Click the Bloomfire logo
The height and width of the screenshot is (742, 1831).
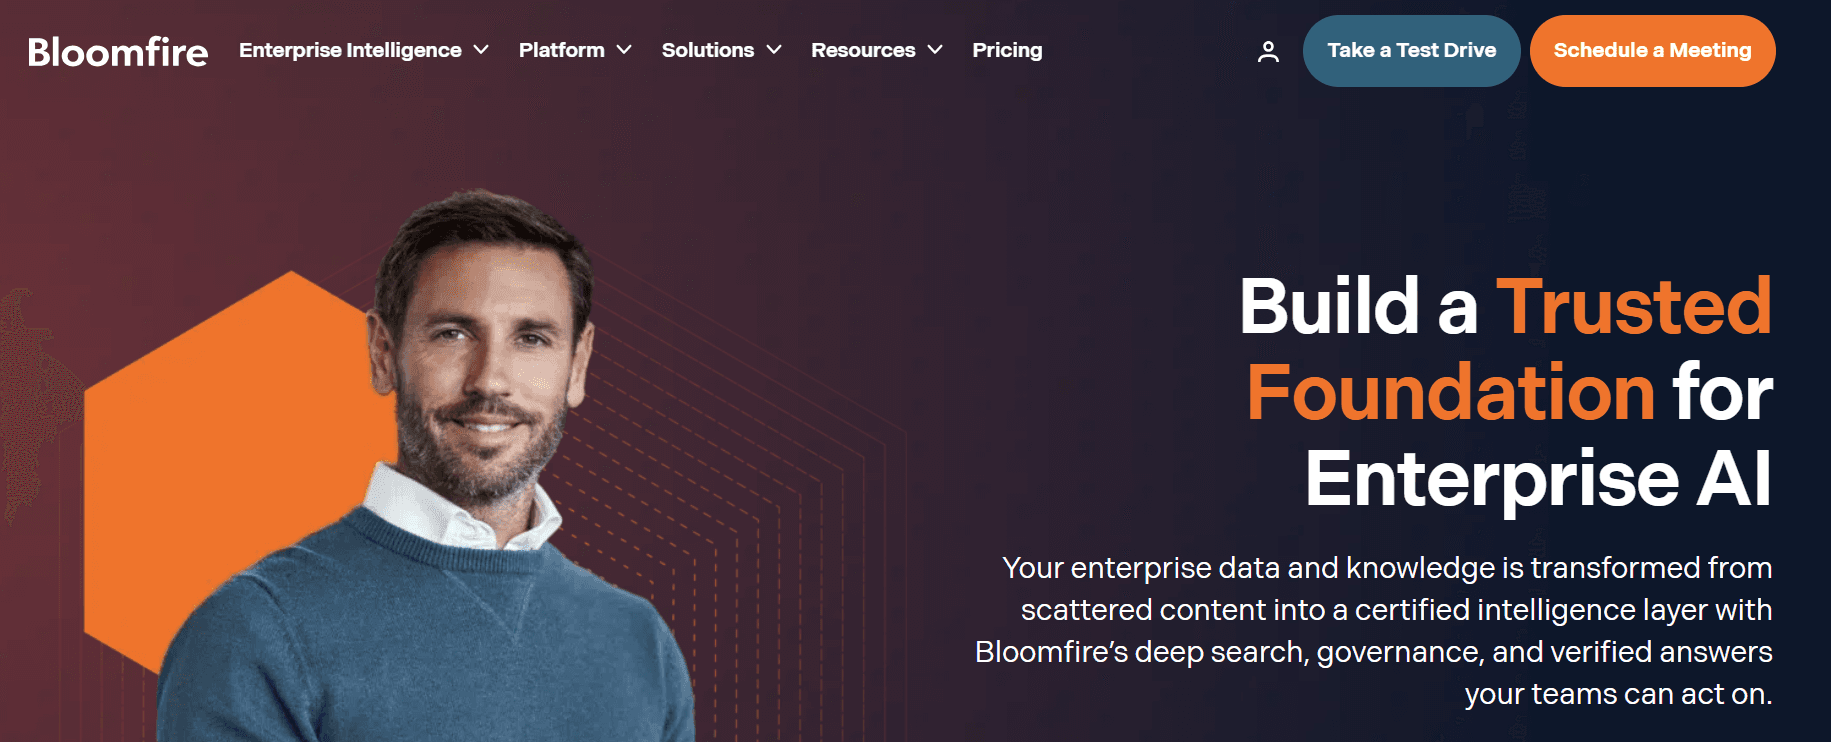(117, 52)
